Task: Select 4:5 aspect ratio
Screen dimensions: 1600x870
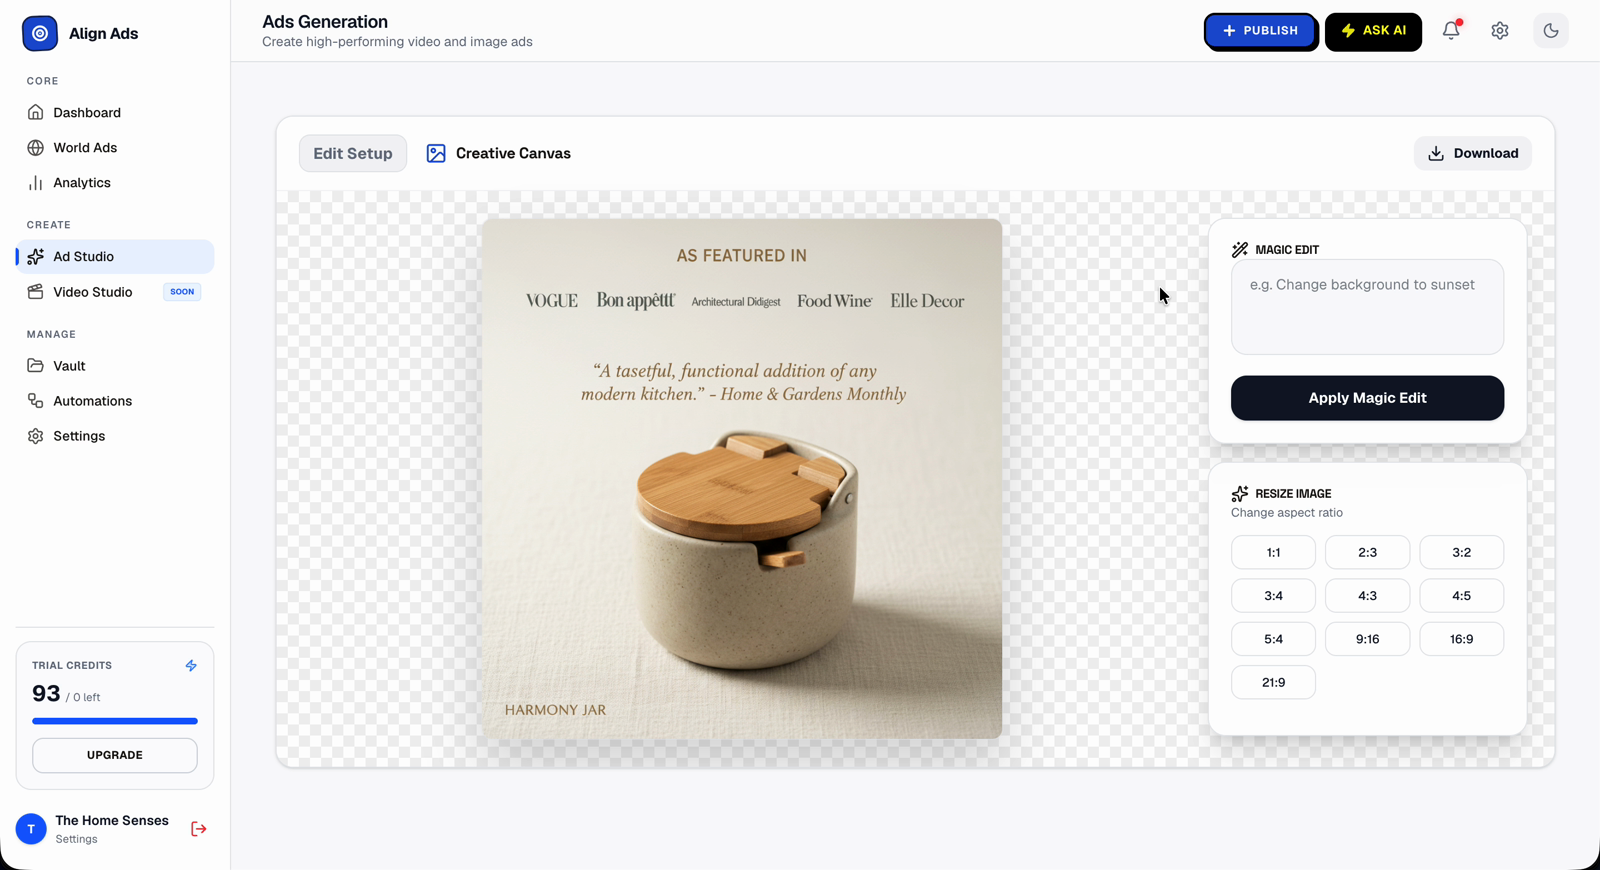Action: click(x=1461, y=596)
